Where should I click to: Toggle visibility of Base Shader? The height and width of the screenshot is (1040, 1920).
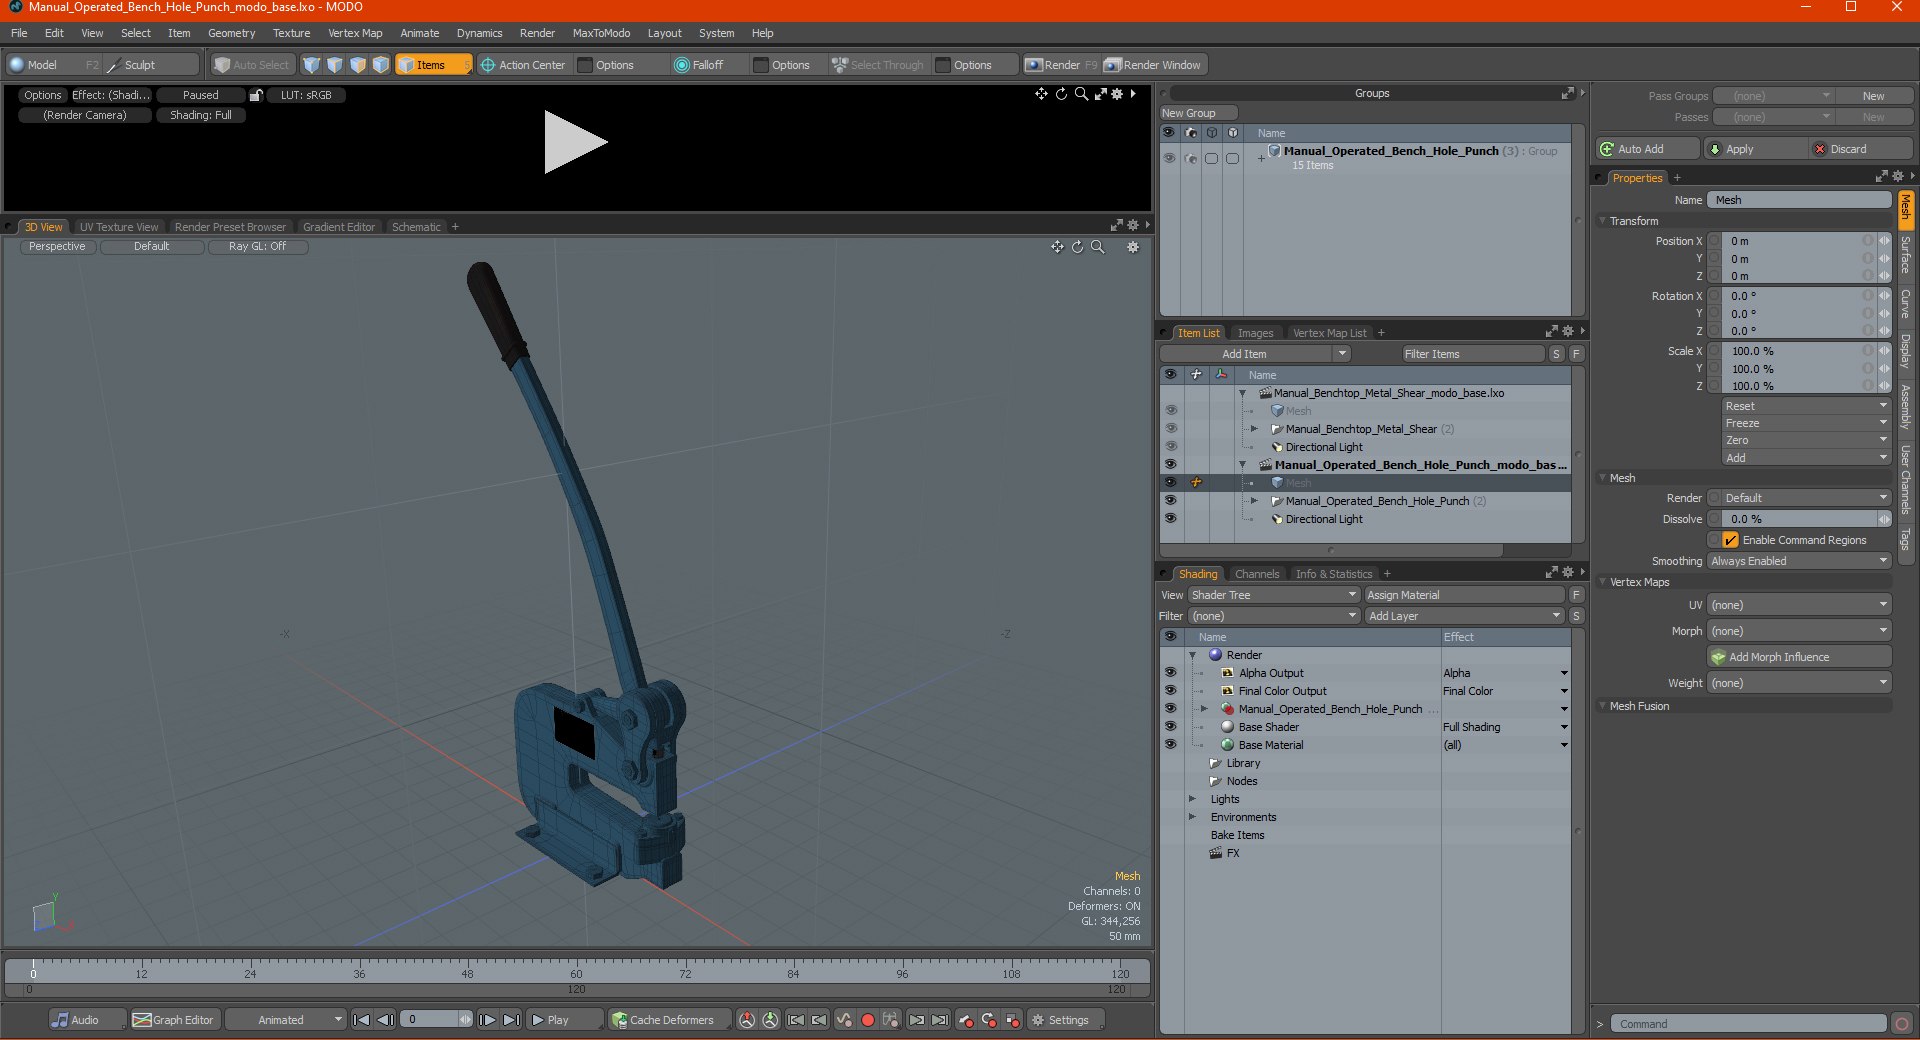point(1170,727)
